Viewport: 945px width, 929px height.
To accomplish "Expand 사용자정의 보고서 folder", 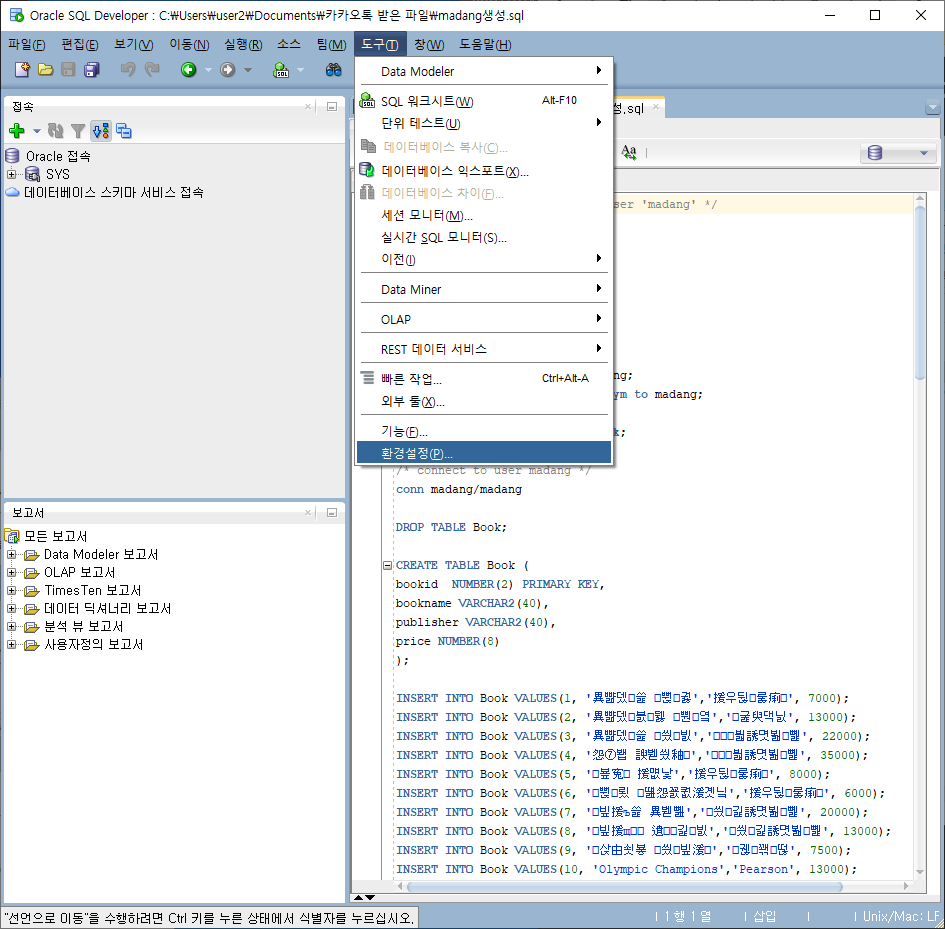I will tap(11, 644).
